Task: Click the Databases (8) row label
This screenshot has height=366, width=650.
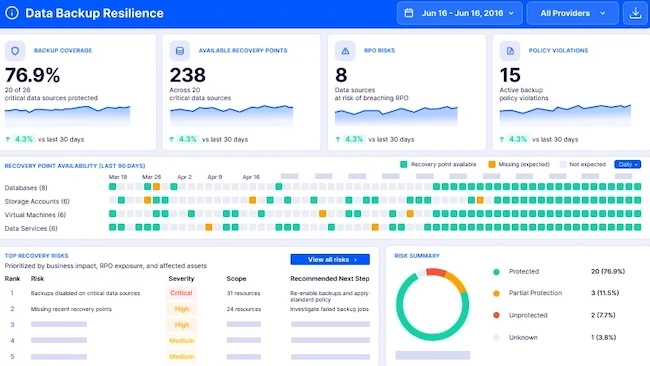Action: click(x=26, y=188)
